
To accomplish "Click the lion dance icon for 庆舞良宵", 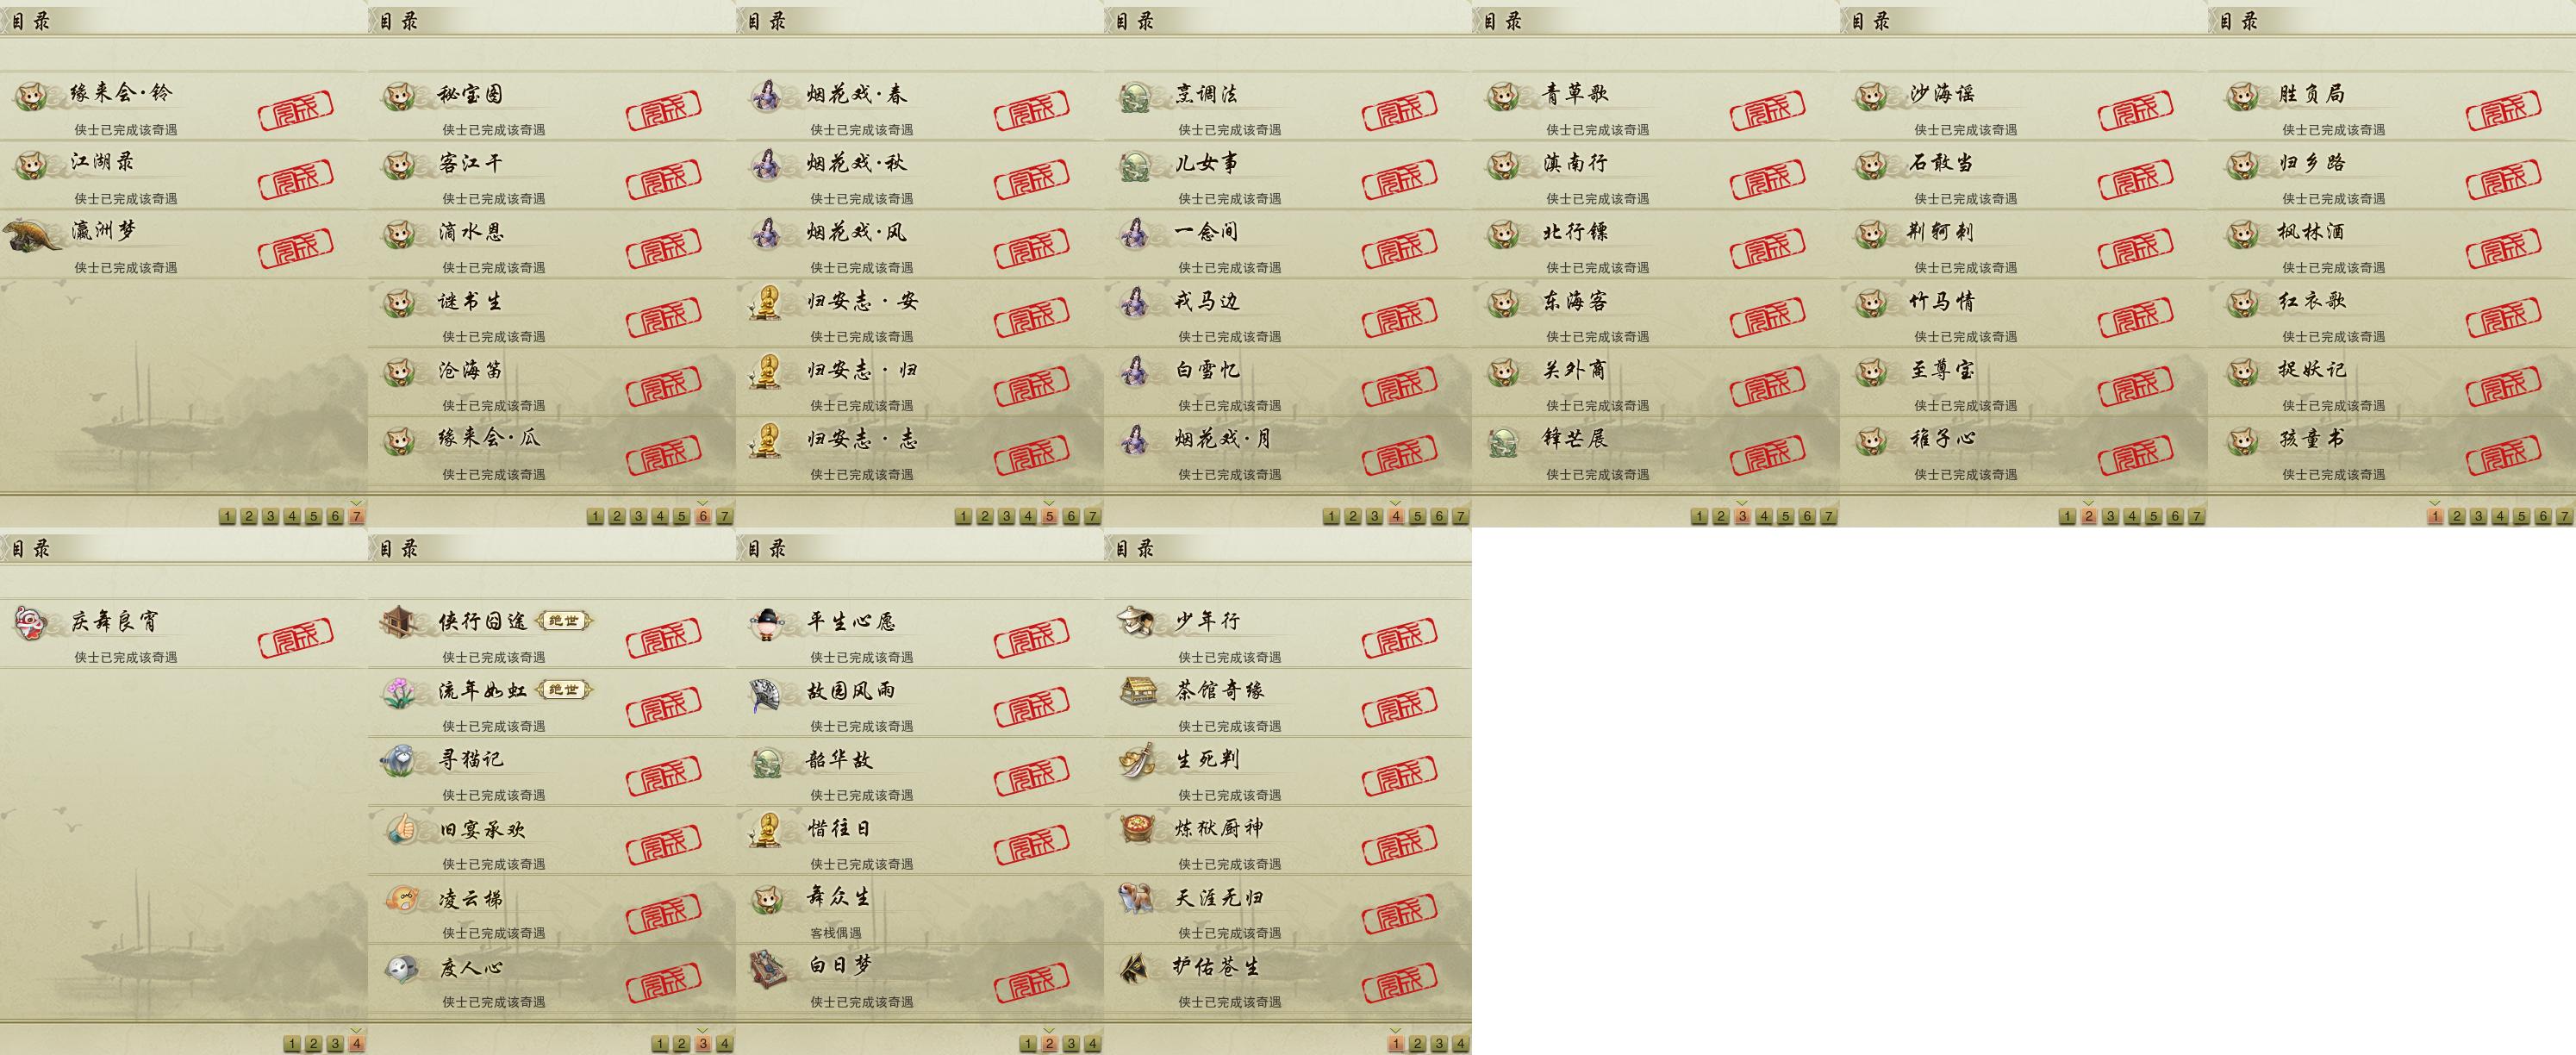I will tap(29, 623).
